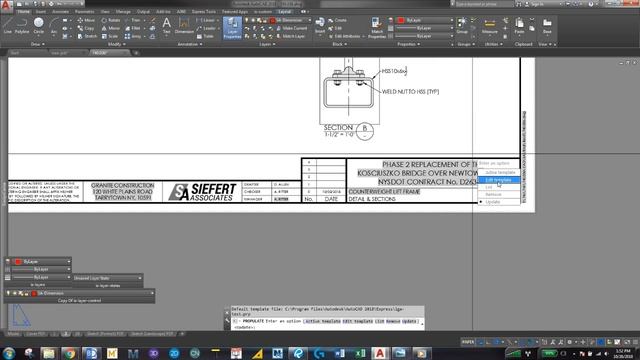Open Excel from the taskbar

[359, 353]
